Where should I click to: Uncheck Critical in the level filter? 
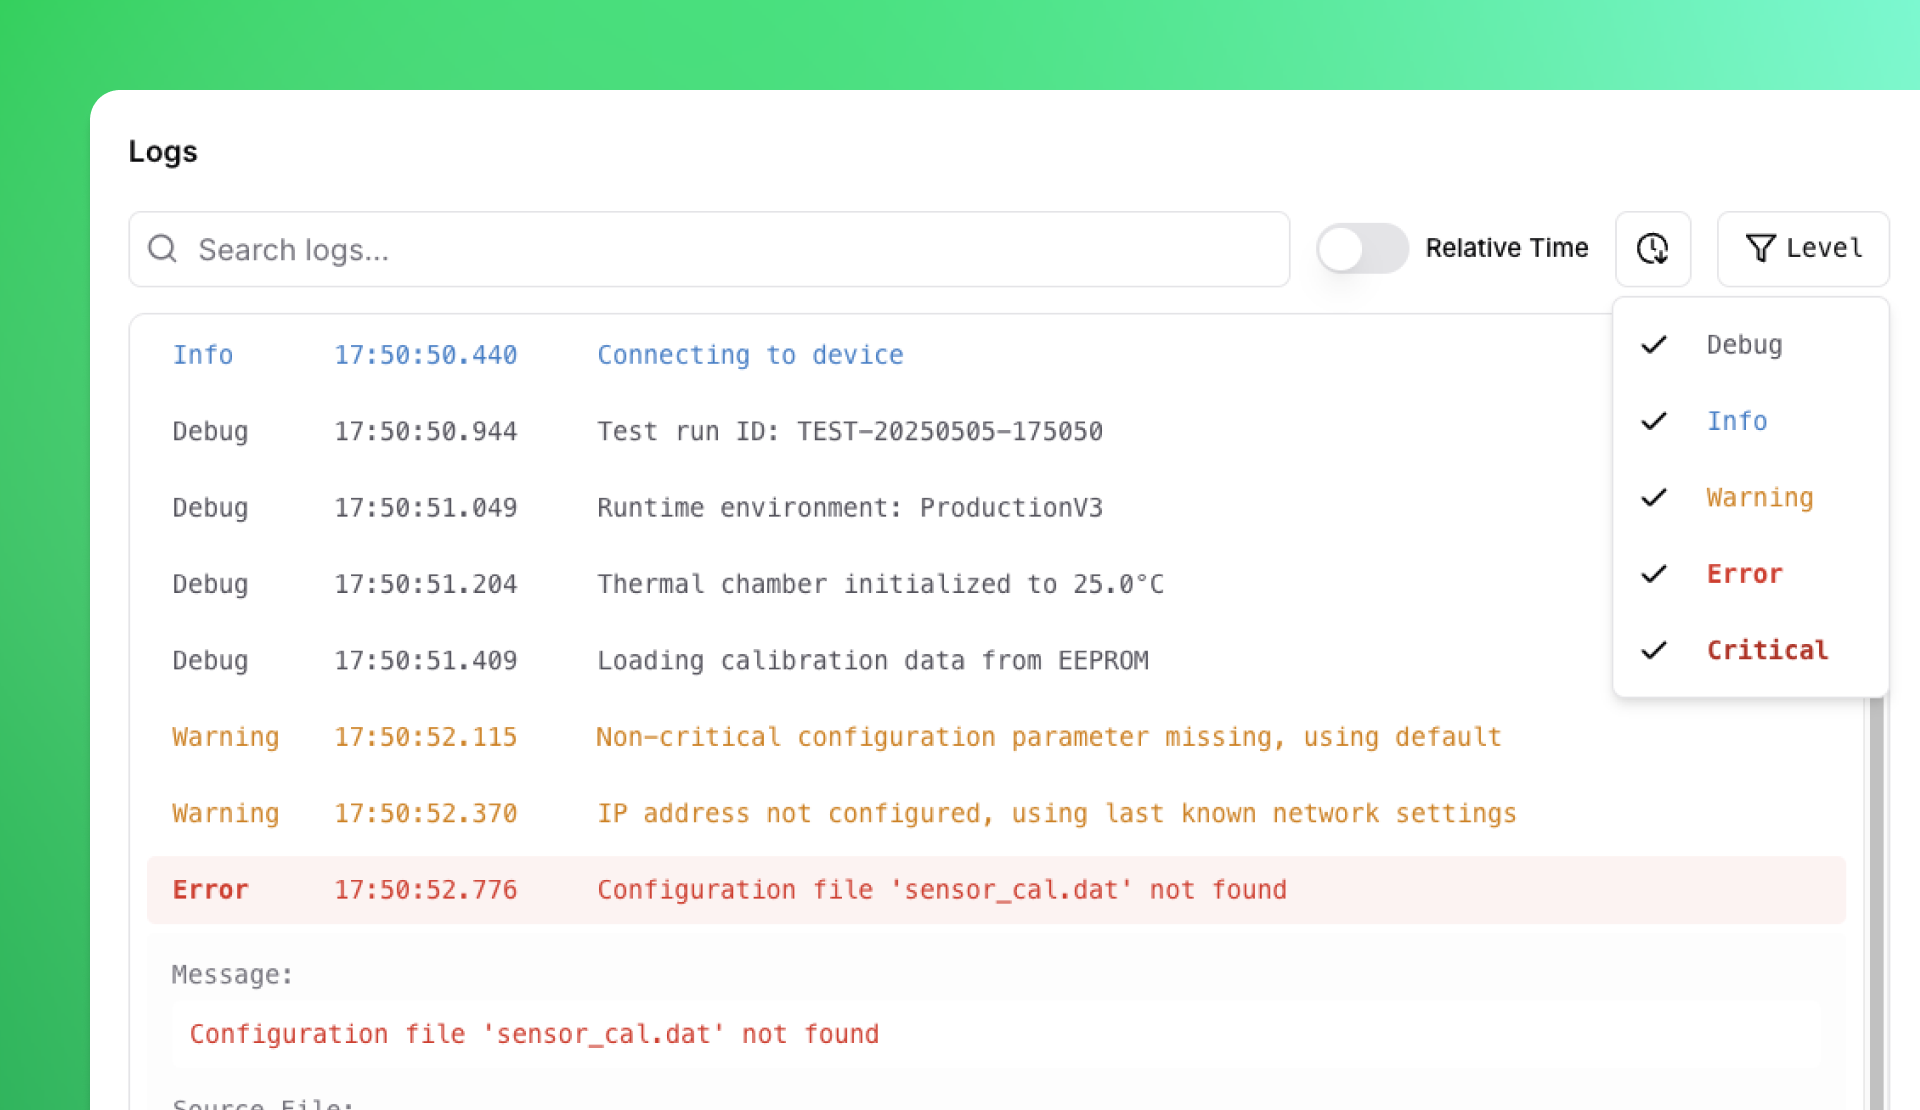coord(1766,650)
